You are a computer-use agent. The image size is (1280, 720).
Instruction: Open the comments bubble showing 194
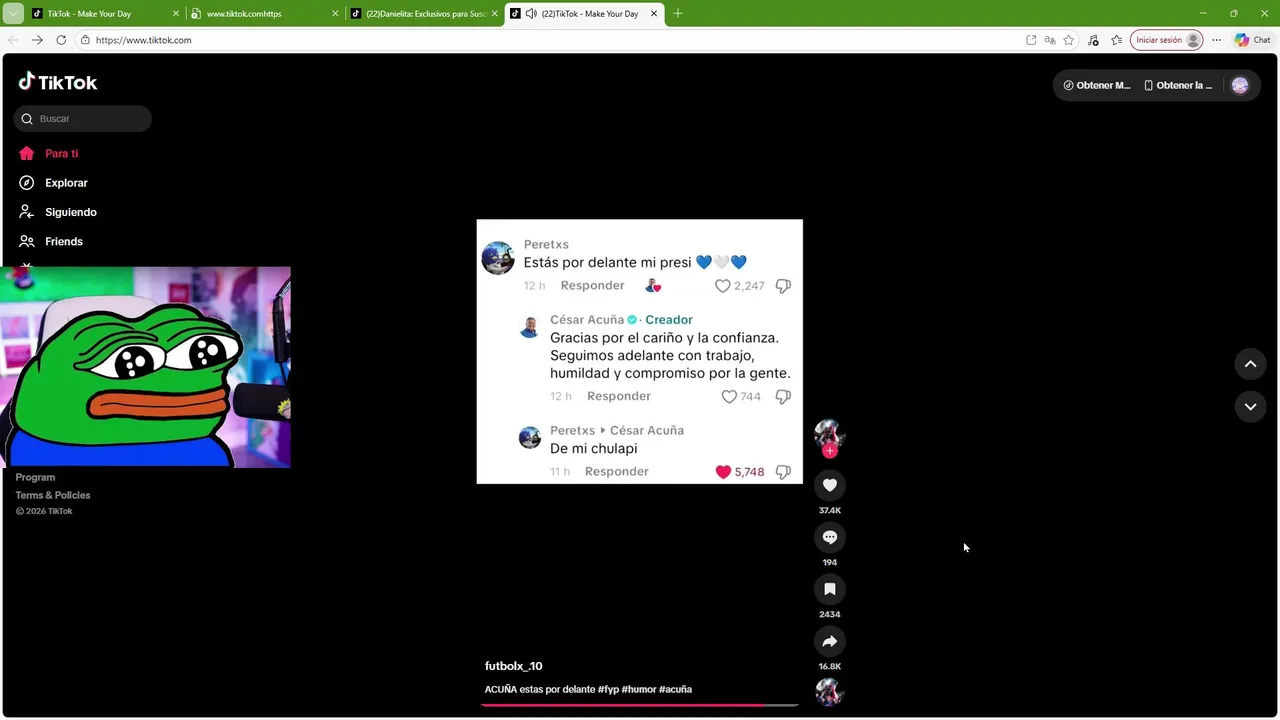[829, 537]
